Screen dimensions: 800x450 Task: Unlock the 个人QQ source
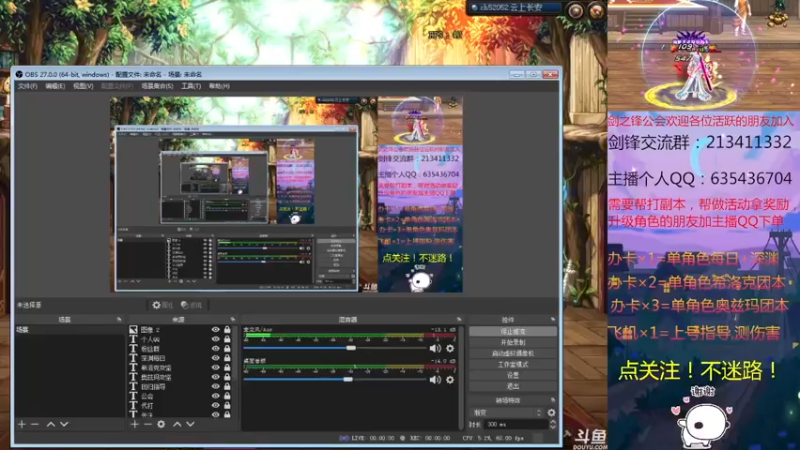227,339
